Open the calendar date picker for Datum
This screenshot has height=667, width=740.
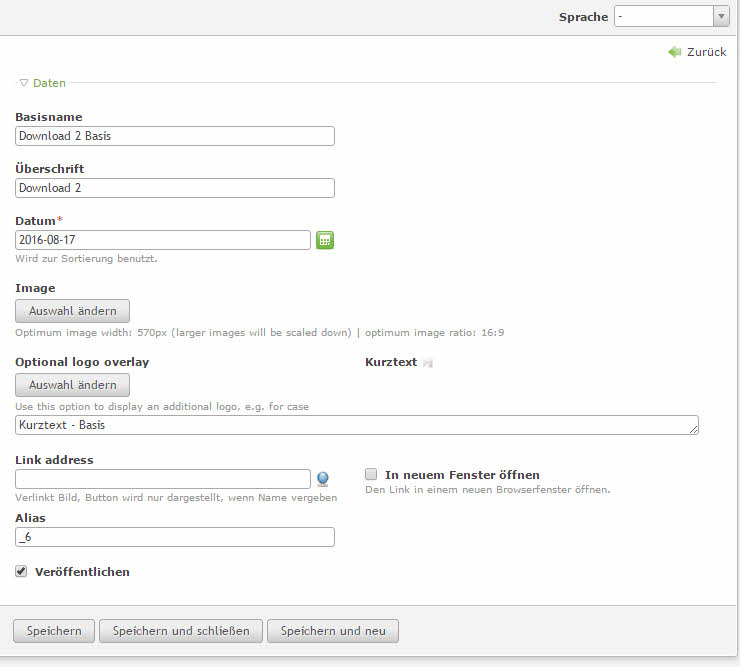[325, 240]
